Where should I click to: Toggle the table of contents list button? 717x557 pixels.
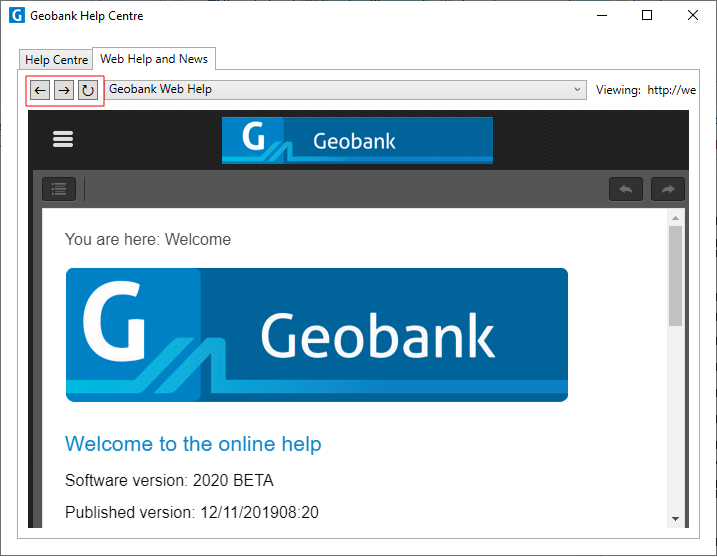(59, 189)
